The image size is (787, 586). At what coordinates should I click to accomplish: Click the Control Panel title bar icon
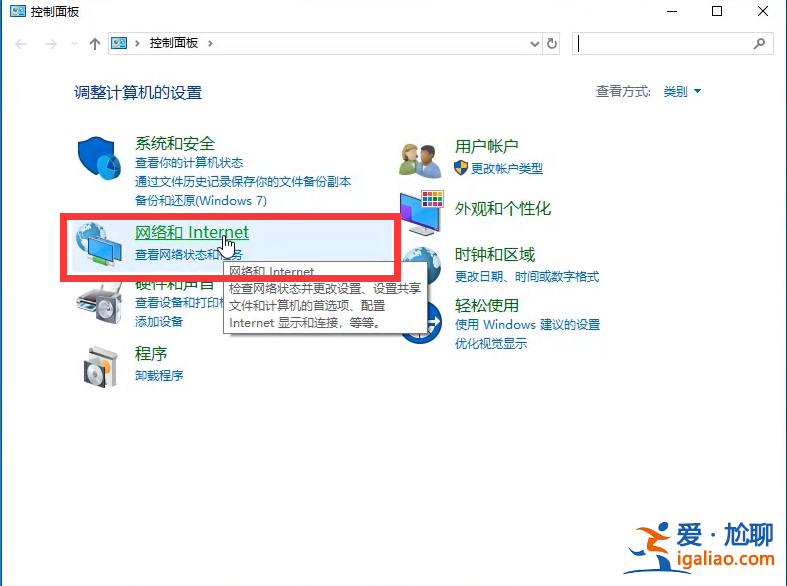[x=18, y=11]
